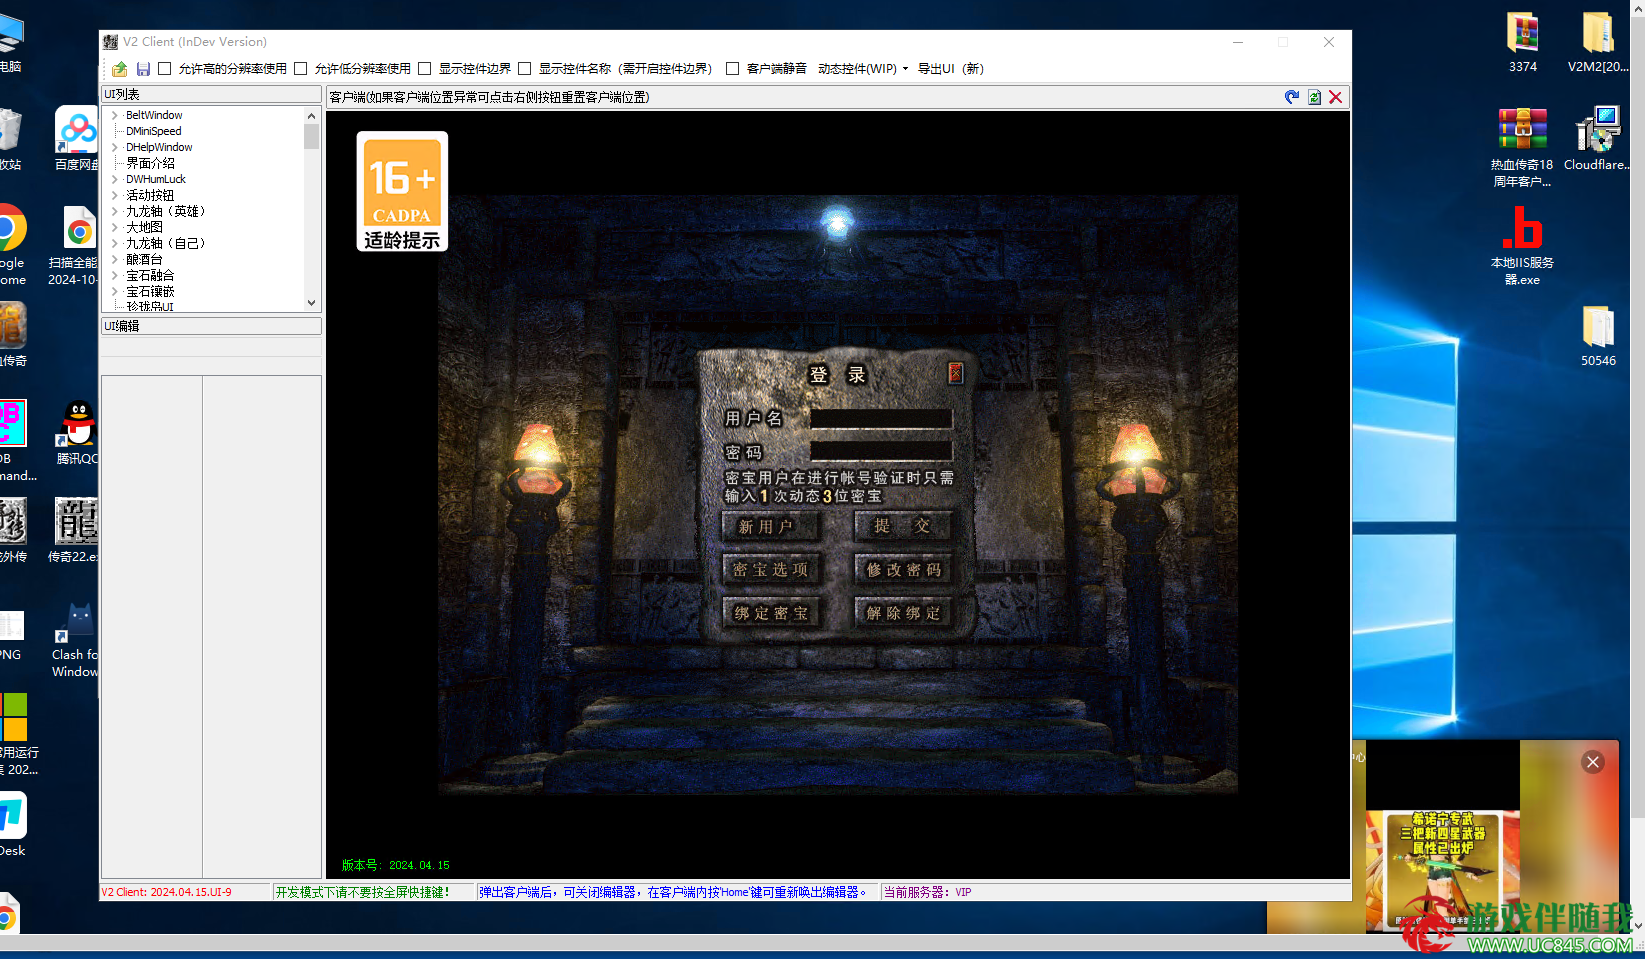Viewport: 1645px width, 959px height.
Task: Click V2 Client: 2024.04.15.UI-9 status text
Action: pyautogui.click(x=167, y=892)
